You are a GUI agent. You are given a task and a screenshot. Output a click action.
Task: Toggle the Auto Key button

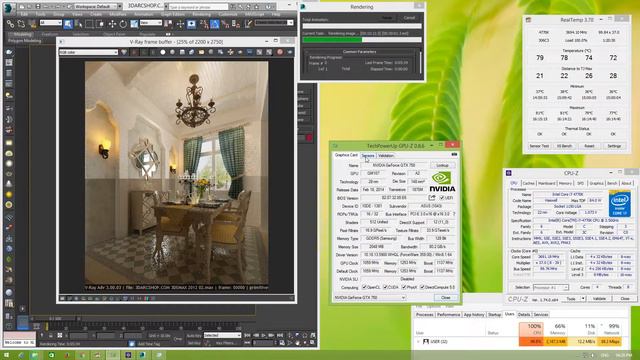194,335
